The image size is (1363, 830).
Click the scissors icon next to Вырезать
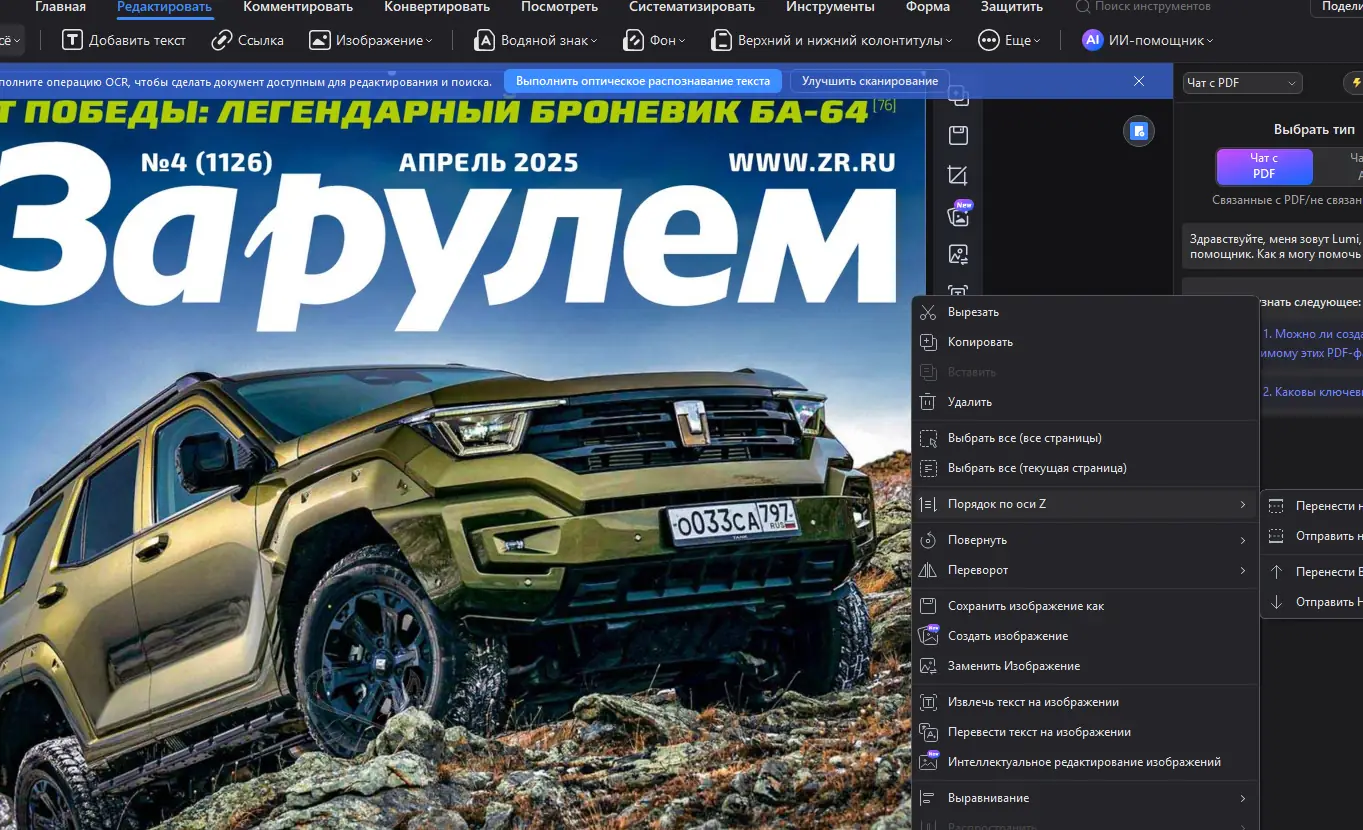click(928, 312)
